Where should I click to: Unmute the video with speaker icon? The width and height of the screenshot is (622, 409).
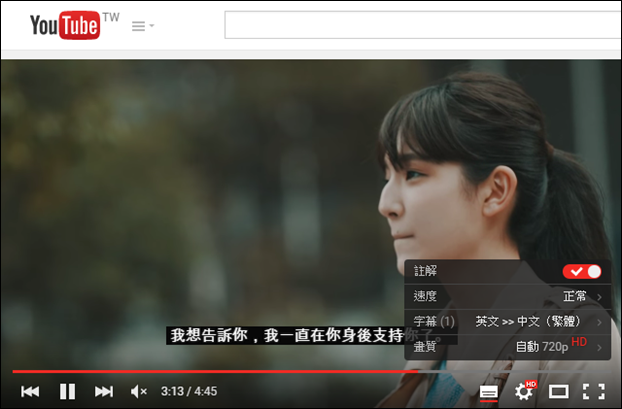[x=139, y=392]
